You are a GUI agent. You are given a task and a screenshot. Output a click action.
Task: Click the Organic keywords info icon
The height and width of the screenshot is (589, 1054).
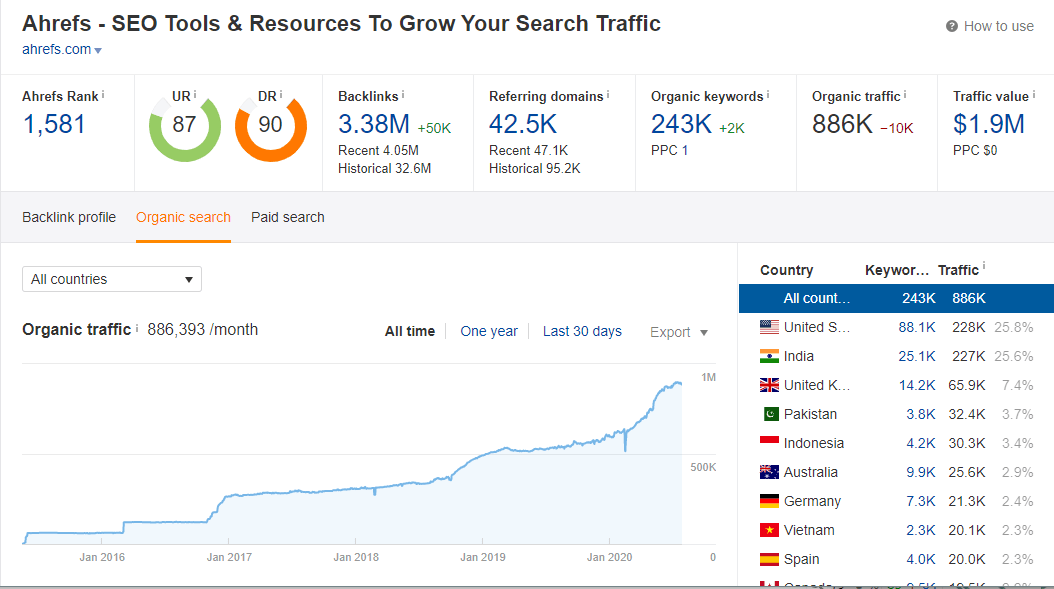point(767,96)
